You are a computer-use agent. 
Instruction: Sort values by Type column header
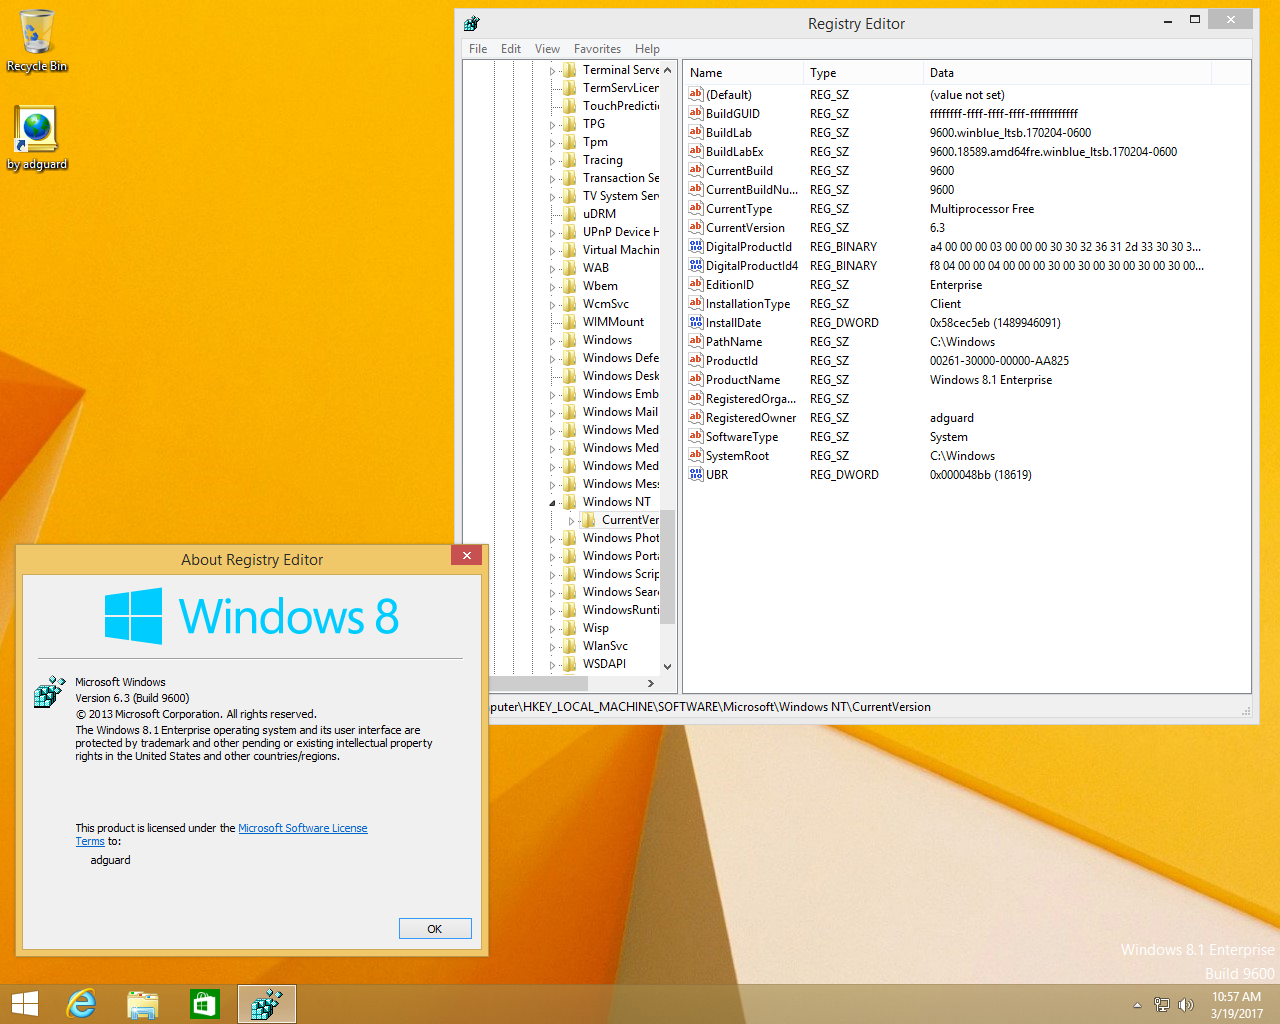(864, 73)
